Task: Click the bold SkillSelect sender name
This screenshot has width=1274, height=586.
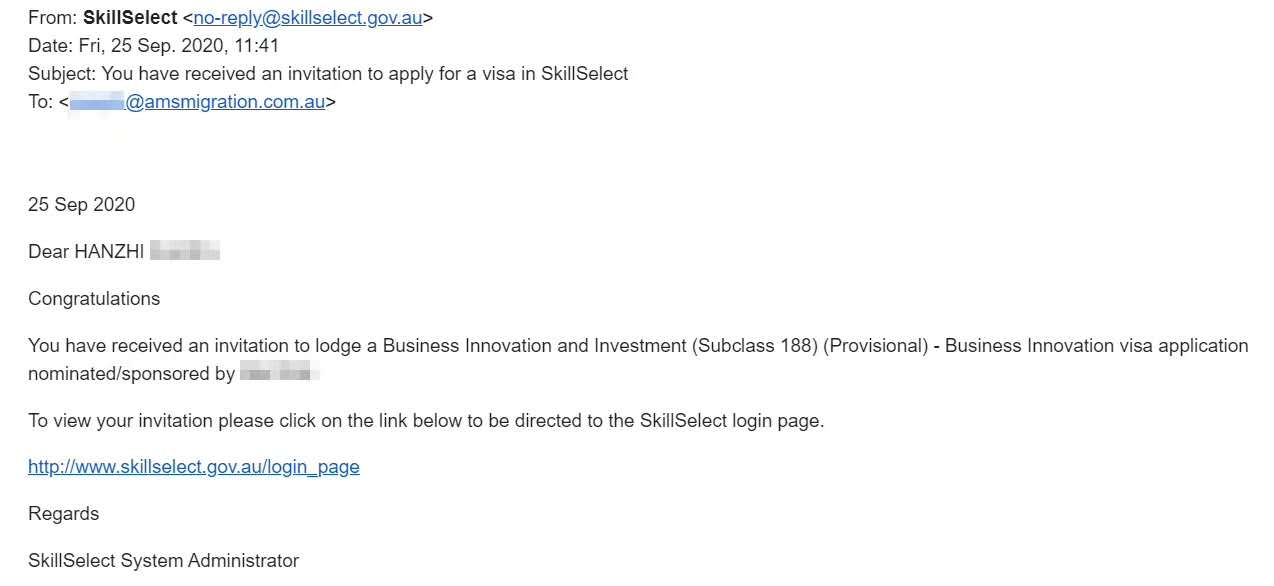Action: point(130,18)
